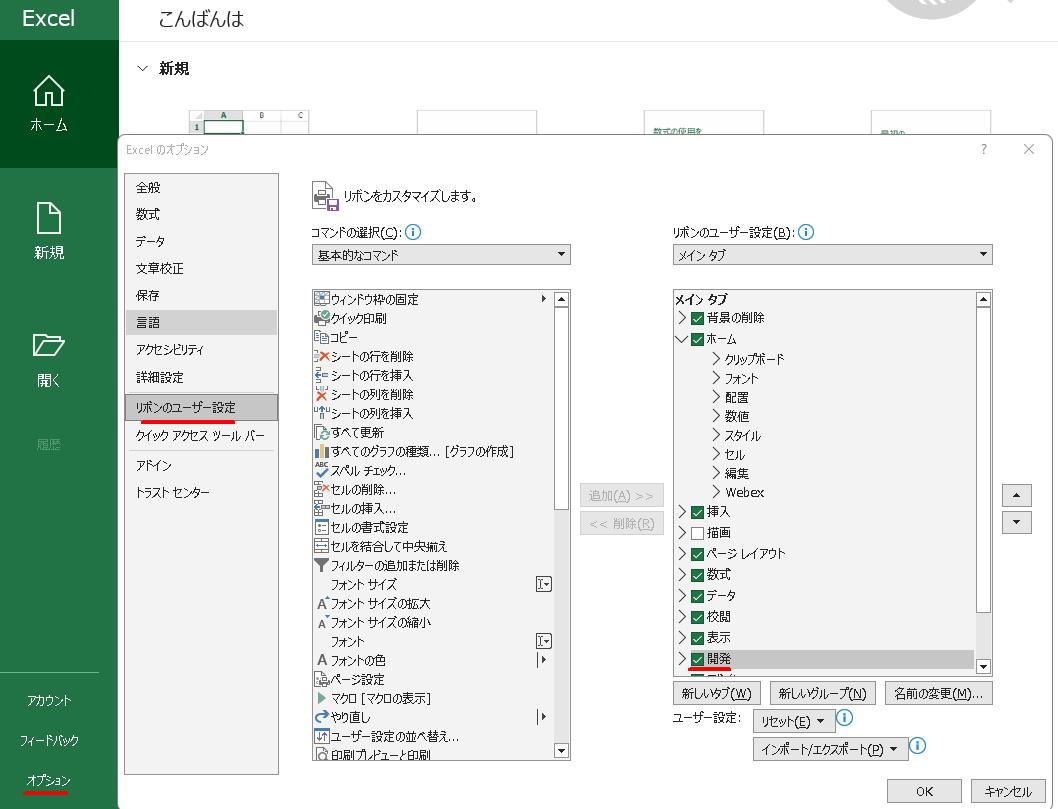This screenshot has width=1058, height=809.
Task: Select Spell Check (スペル チェック) command icon
Action: pos(322,470)
